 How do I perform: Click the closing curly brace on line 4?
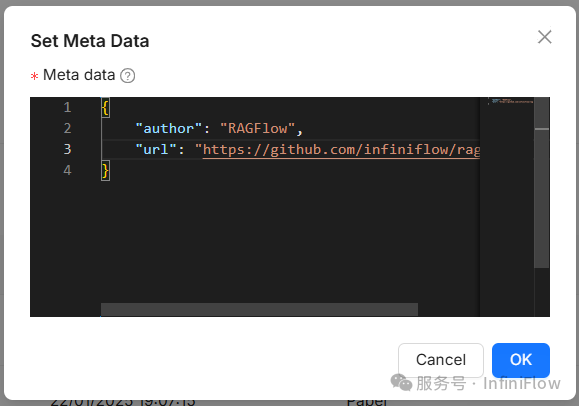105,171
